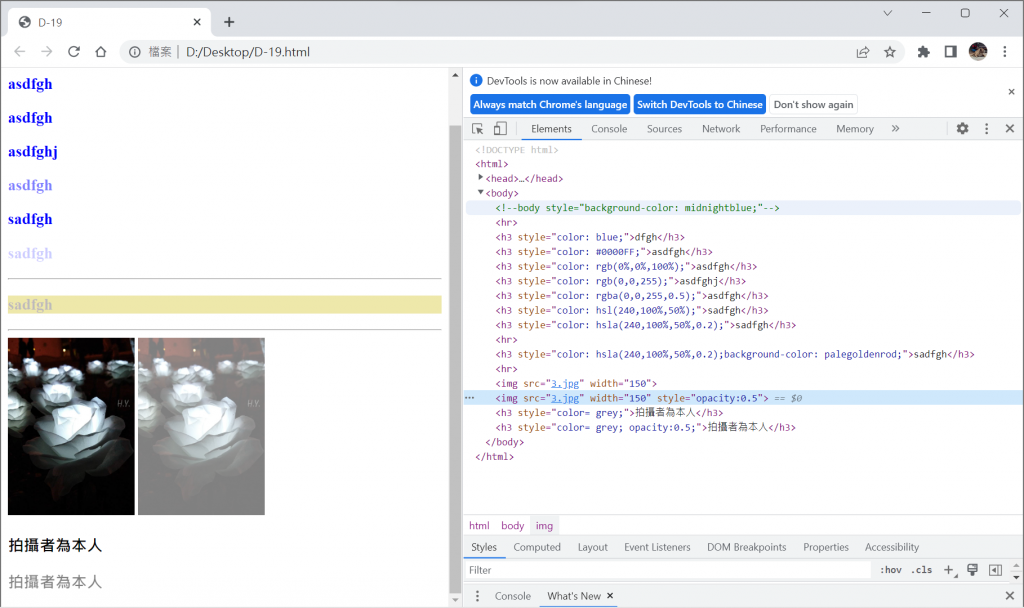Collapse the body element node
This screenshot has height=608, width=1024.
pos(481,193)
